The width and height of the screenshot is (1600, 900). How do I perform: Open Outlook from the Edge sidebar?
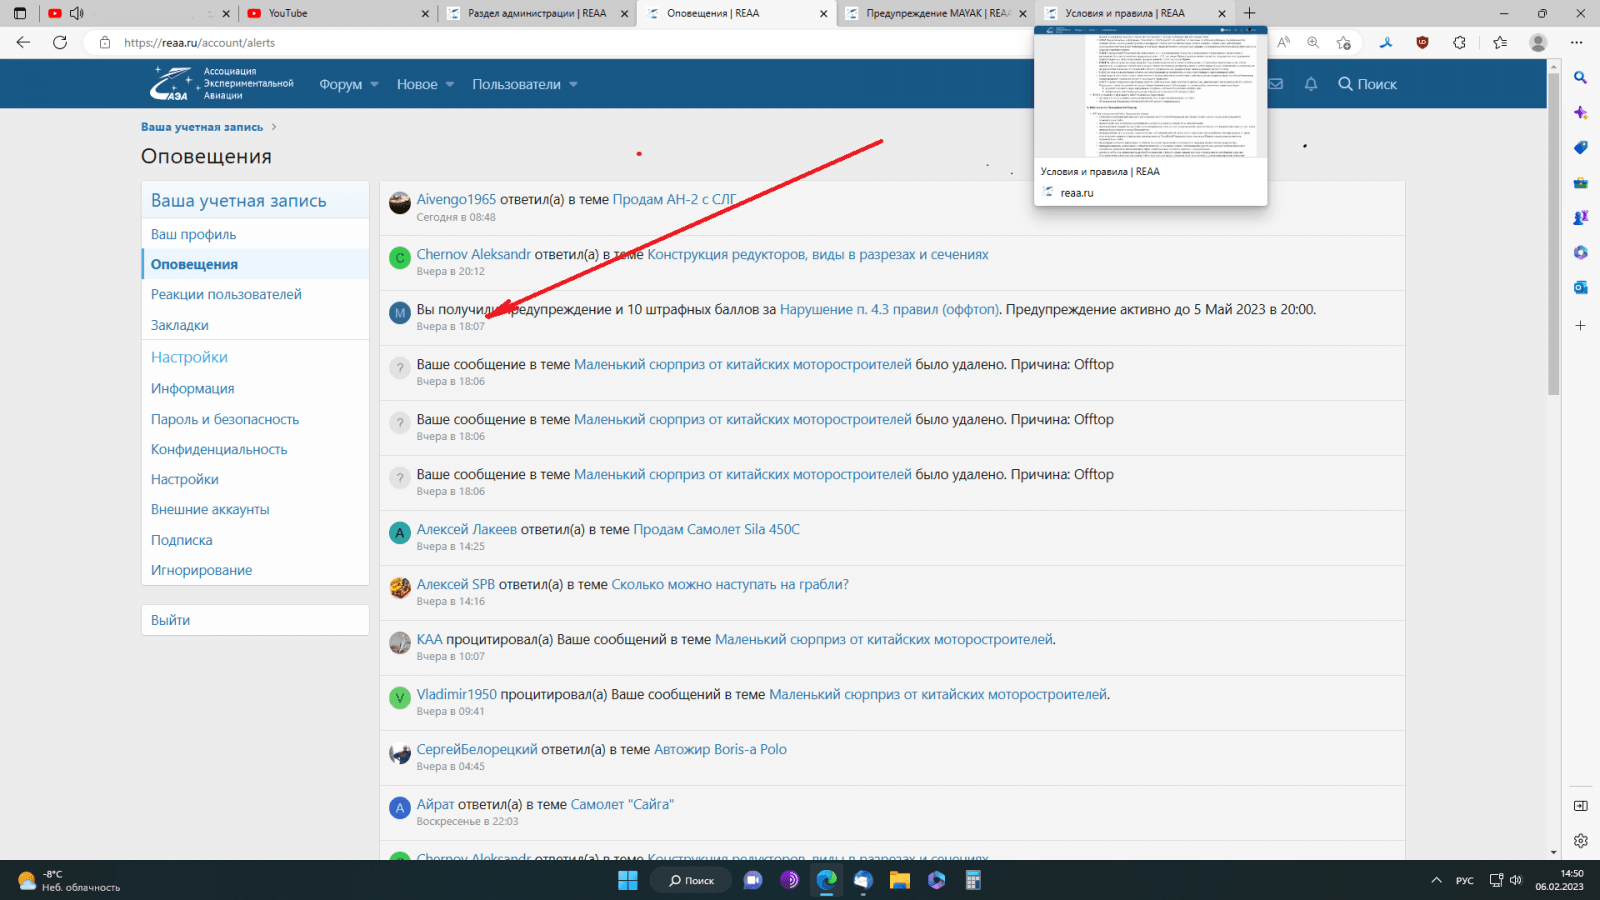click(x=1580, y=288)
